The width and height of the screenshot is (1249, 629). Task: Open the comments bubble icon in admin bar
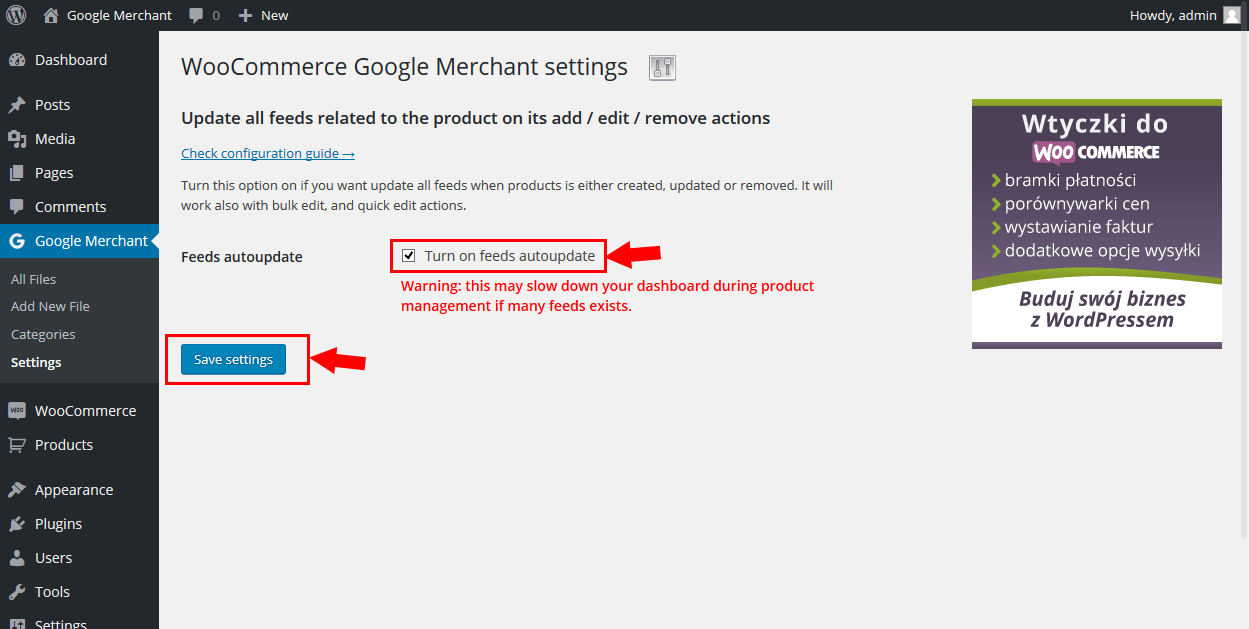click(x=196, y=15)
